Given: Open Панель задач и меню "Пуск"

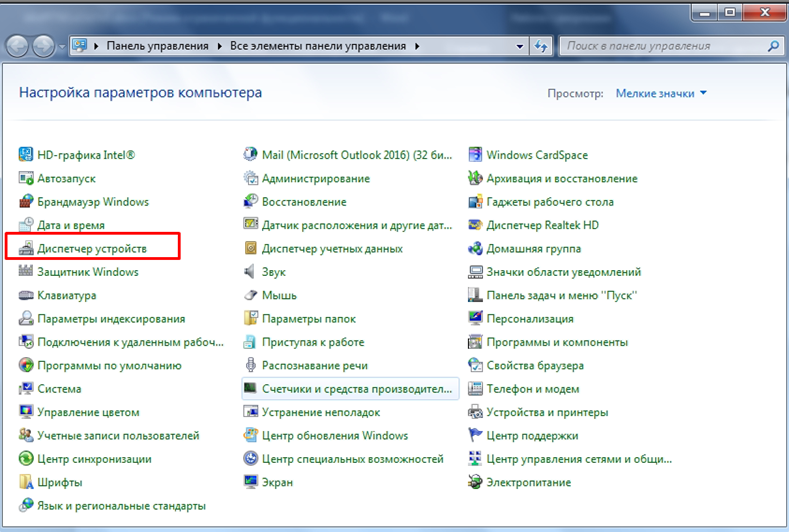Looking at the screenshot, I should point(562,295).
